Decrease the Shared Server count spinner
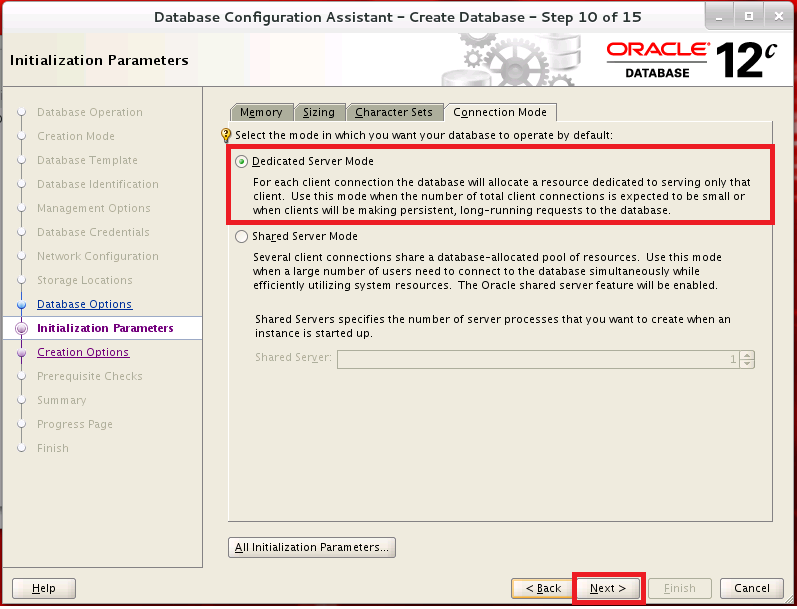This screenshot has width=797, height=609. click(x=748, y=363)
